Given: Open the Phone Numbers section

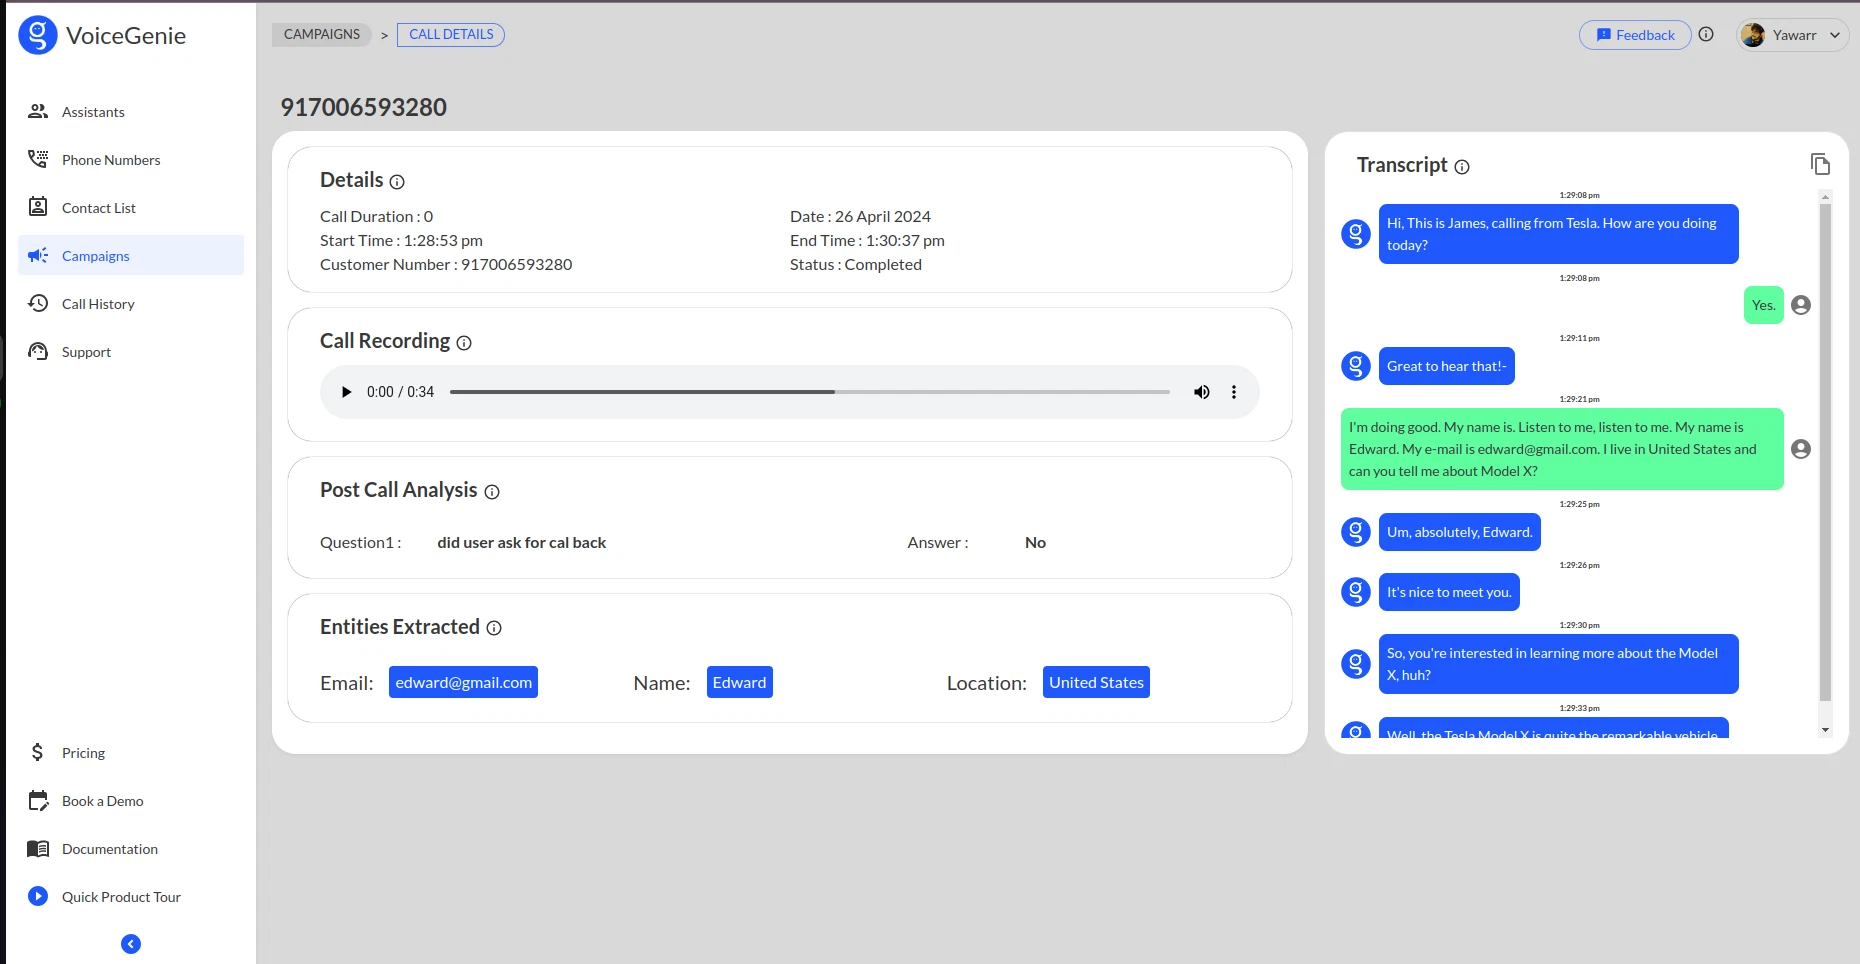Looking at the screenshot, I should (38, 159).
